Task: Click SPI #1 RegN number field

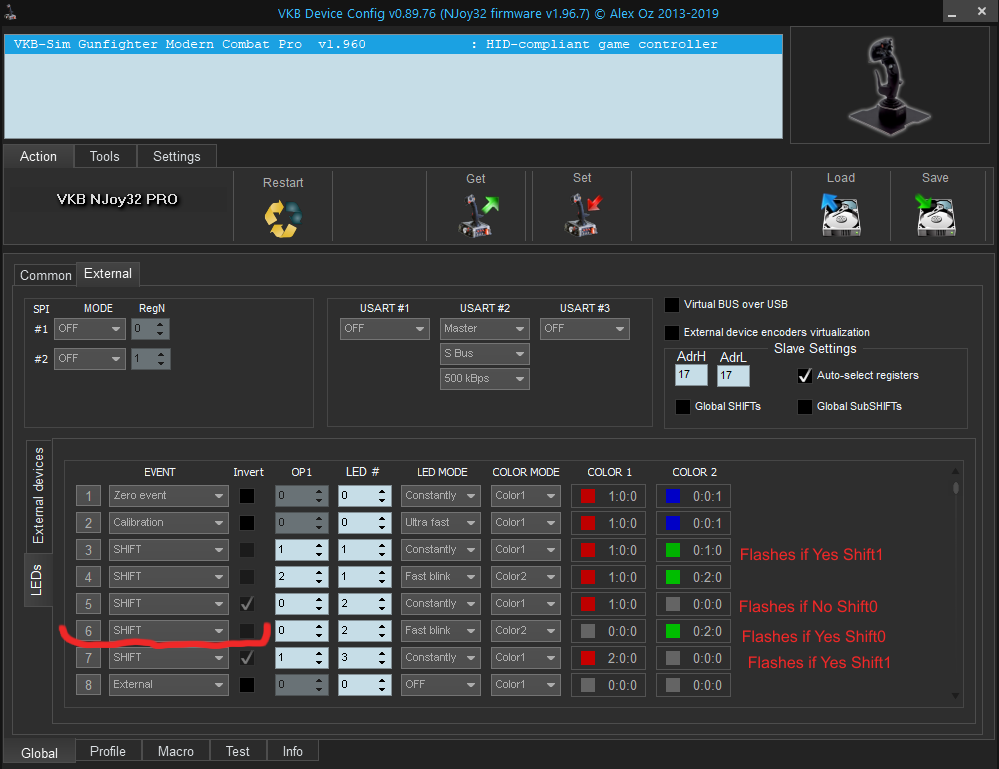Action: tap(150, 329)
